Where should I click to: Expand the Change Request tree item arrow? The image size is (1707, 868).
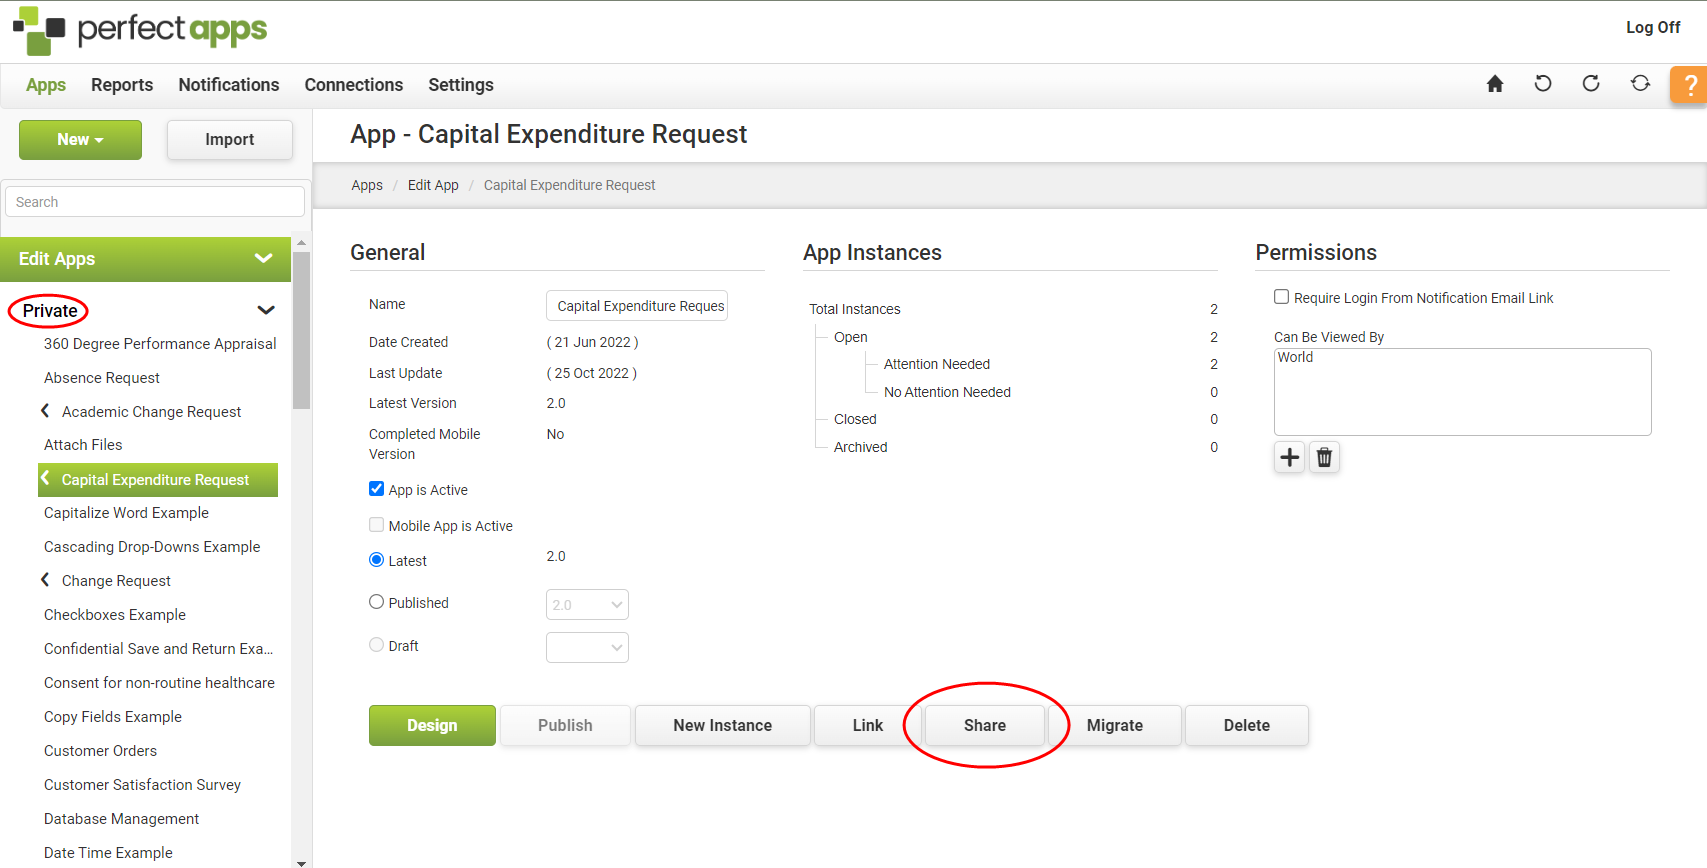[45, 580]
